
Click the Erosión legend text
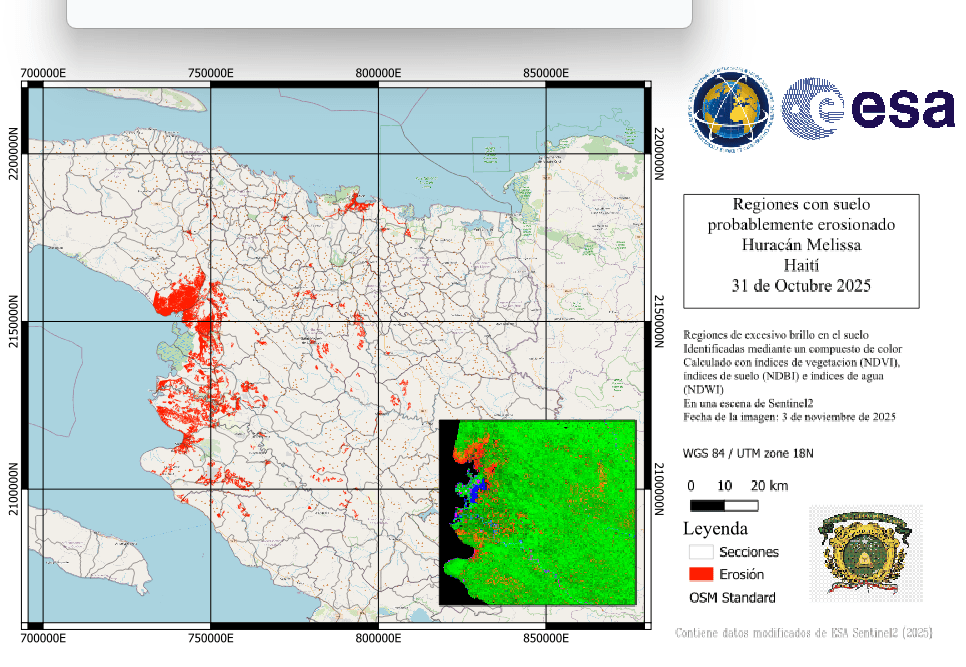[741, 574]
